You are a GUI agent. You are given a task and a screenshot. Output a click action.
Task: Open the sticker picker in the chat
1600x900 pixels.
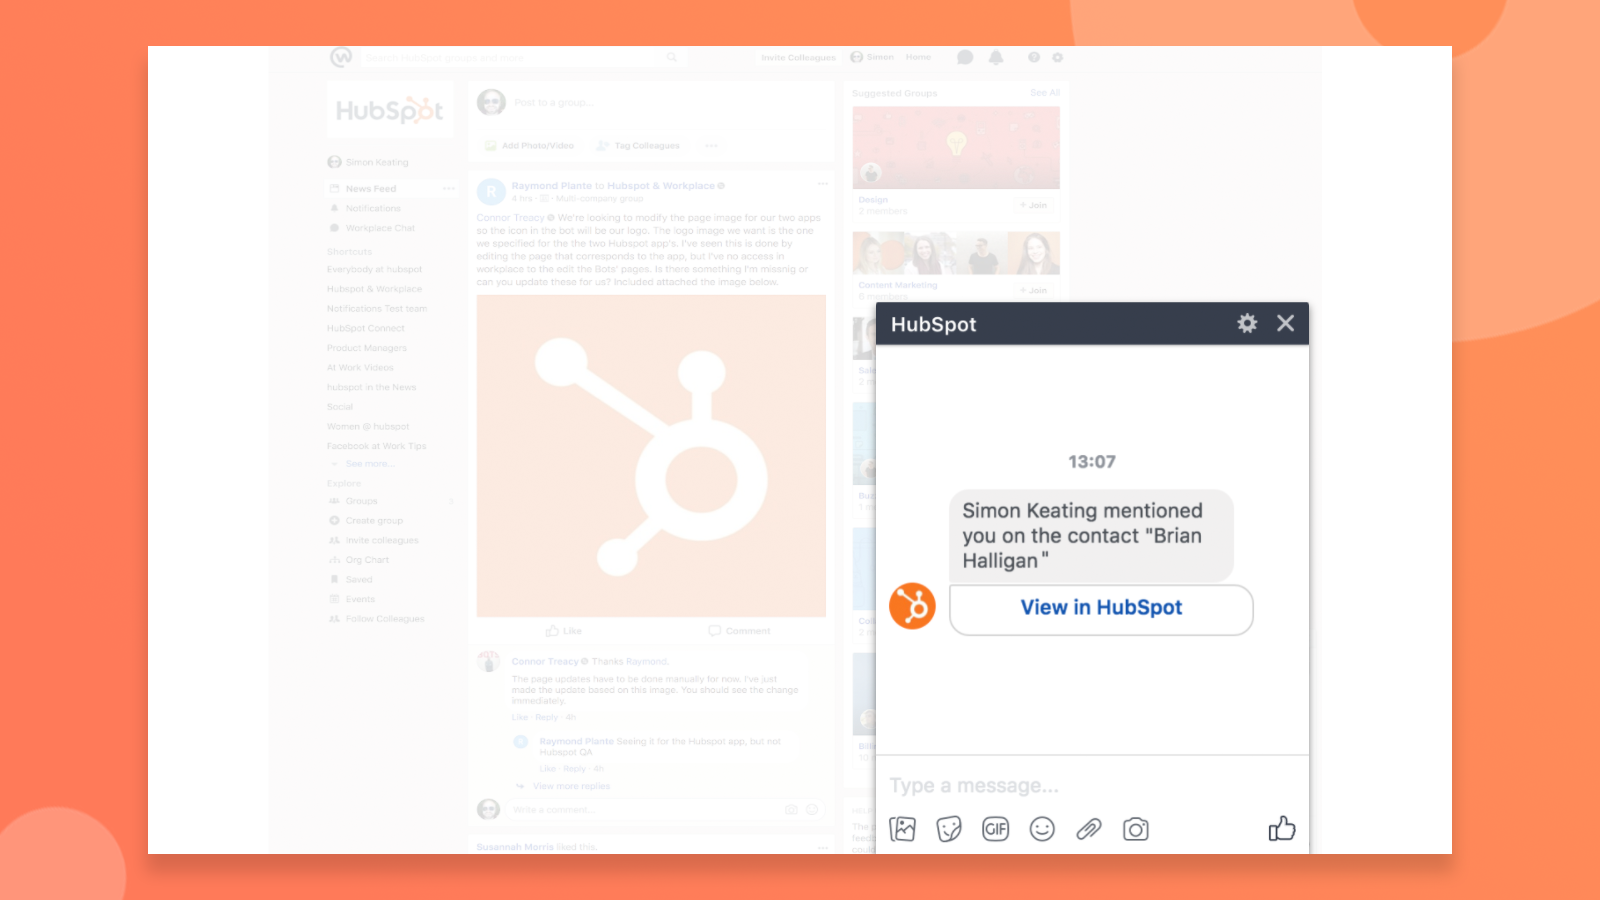948,829
